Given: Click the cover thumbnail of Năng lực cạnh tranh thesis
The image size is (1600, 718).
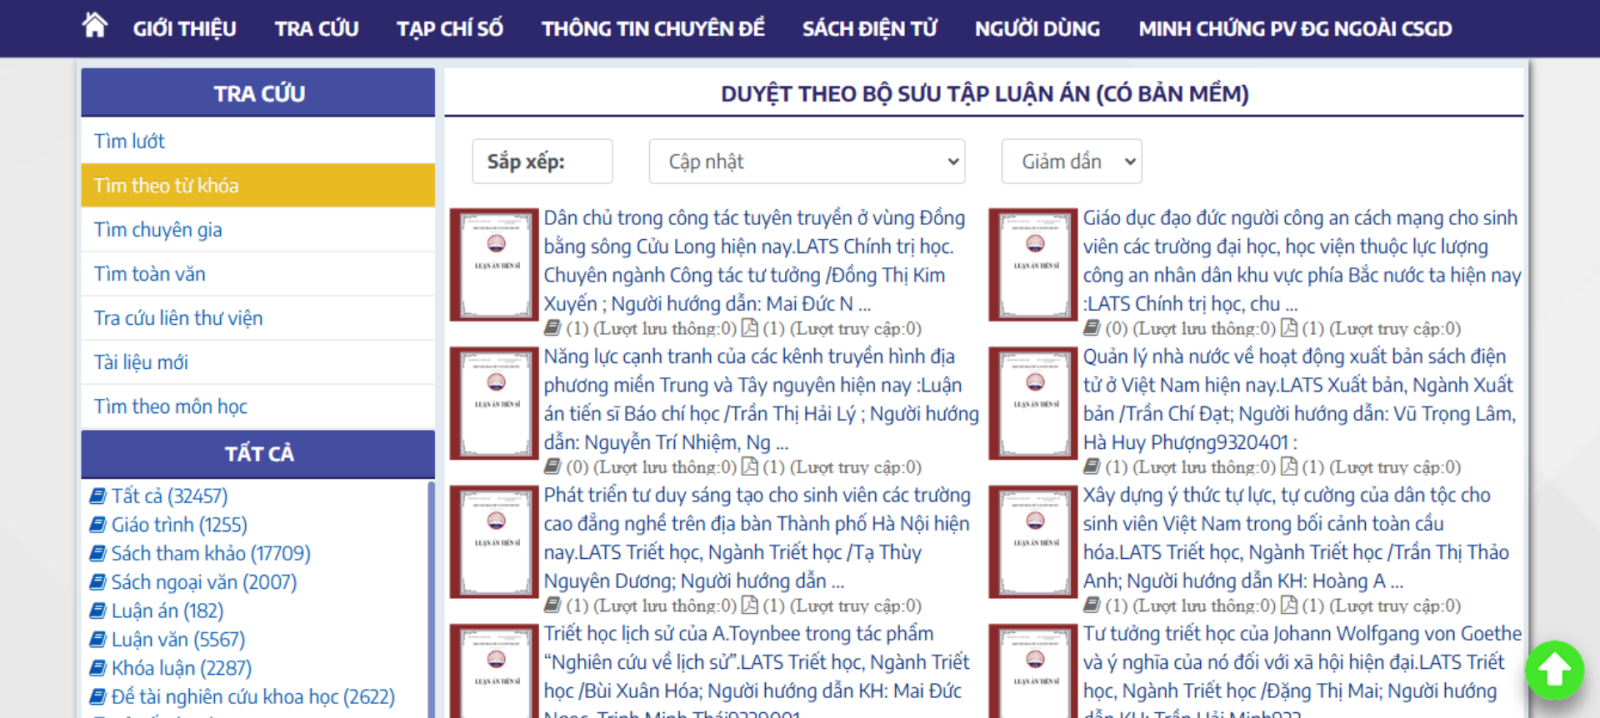Looking at the screenshot, I should (x=495, y=403).
